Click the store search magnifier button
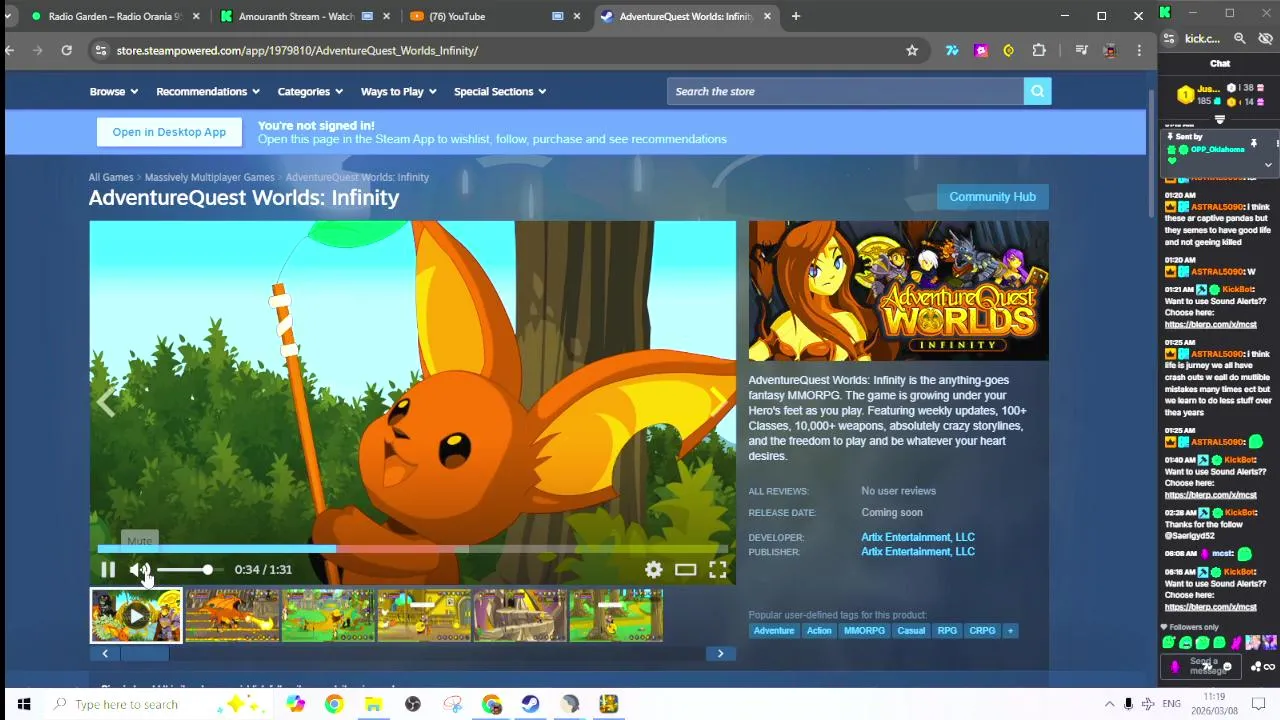This screenshot has height=720, width=1280. point(1037,91)
